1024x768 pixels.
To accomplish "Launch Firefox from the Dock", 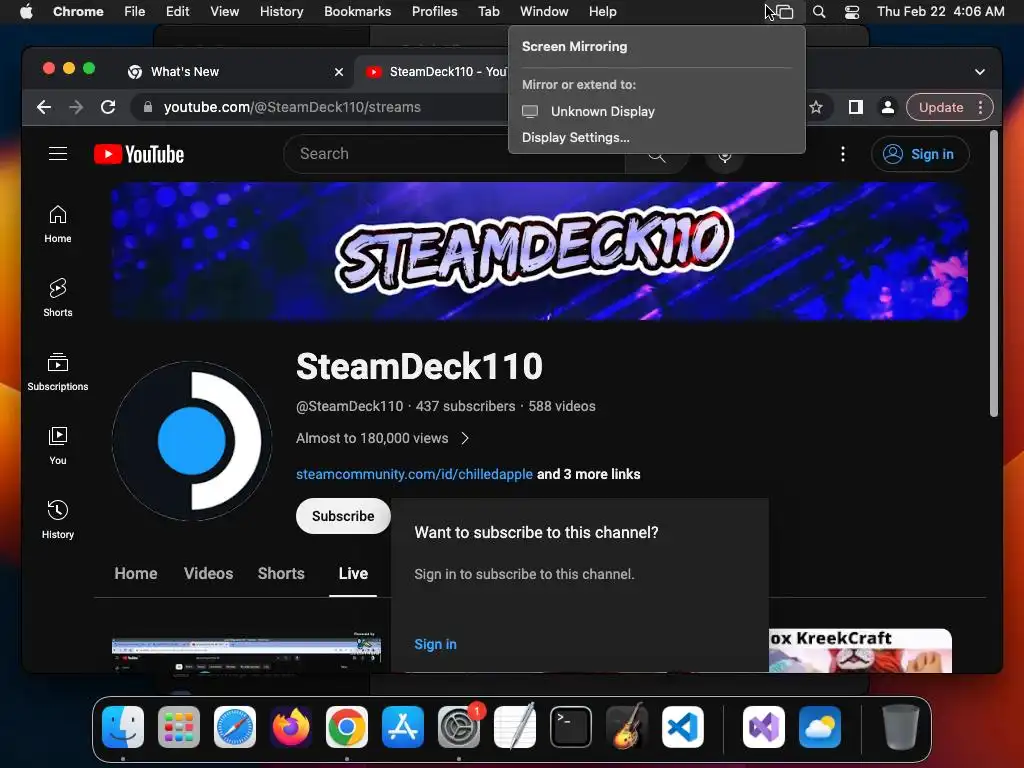I will point(291,727).
